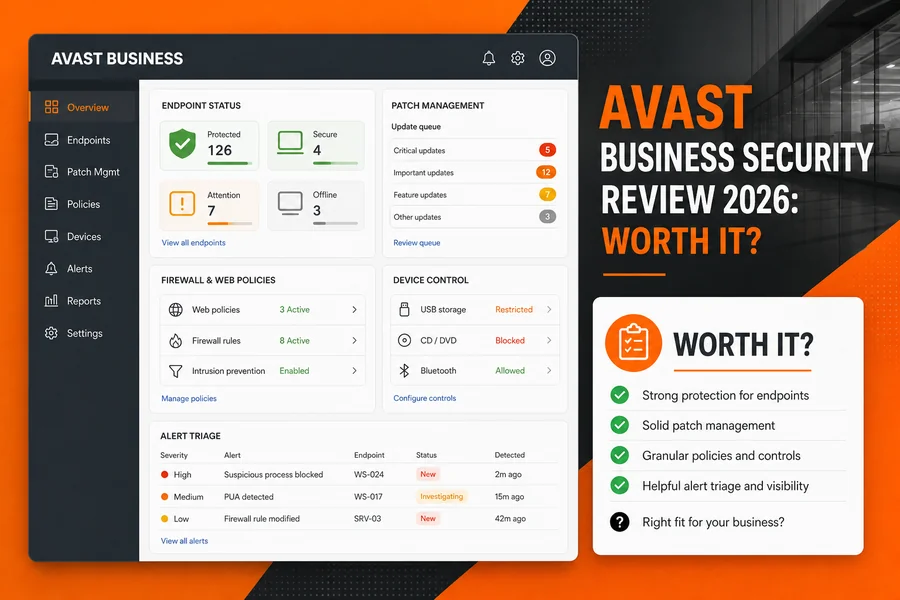Viewport: 900px width, 600px height.
Task: Click the Overview grid icon in sidebar
Action: [x=52, y=107]
